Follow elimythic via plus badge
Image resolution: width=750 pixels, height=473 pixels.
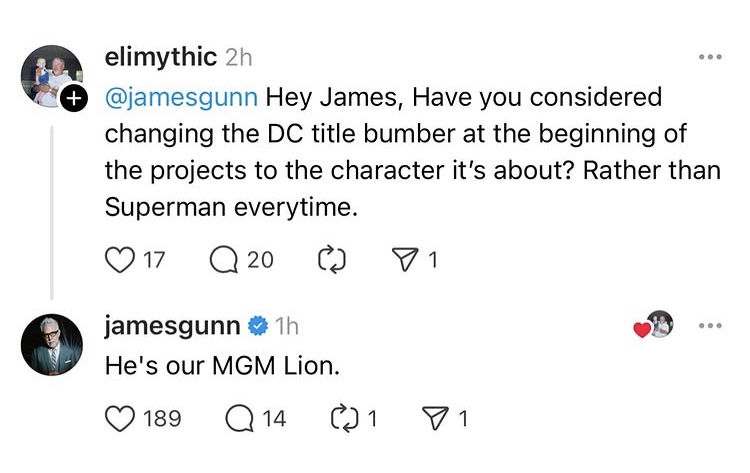click(x=72, y=99)
